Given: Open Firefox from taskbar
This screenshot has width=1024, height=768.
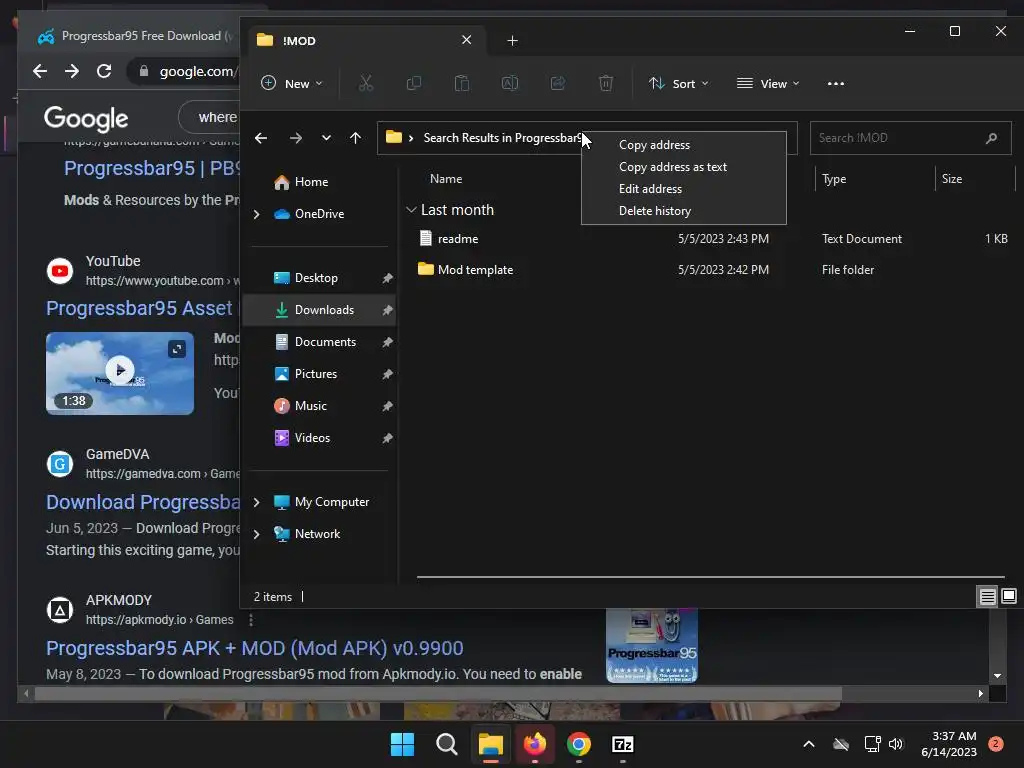Looking at the screenshot, I should pos(535,744).
